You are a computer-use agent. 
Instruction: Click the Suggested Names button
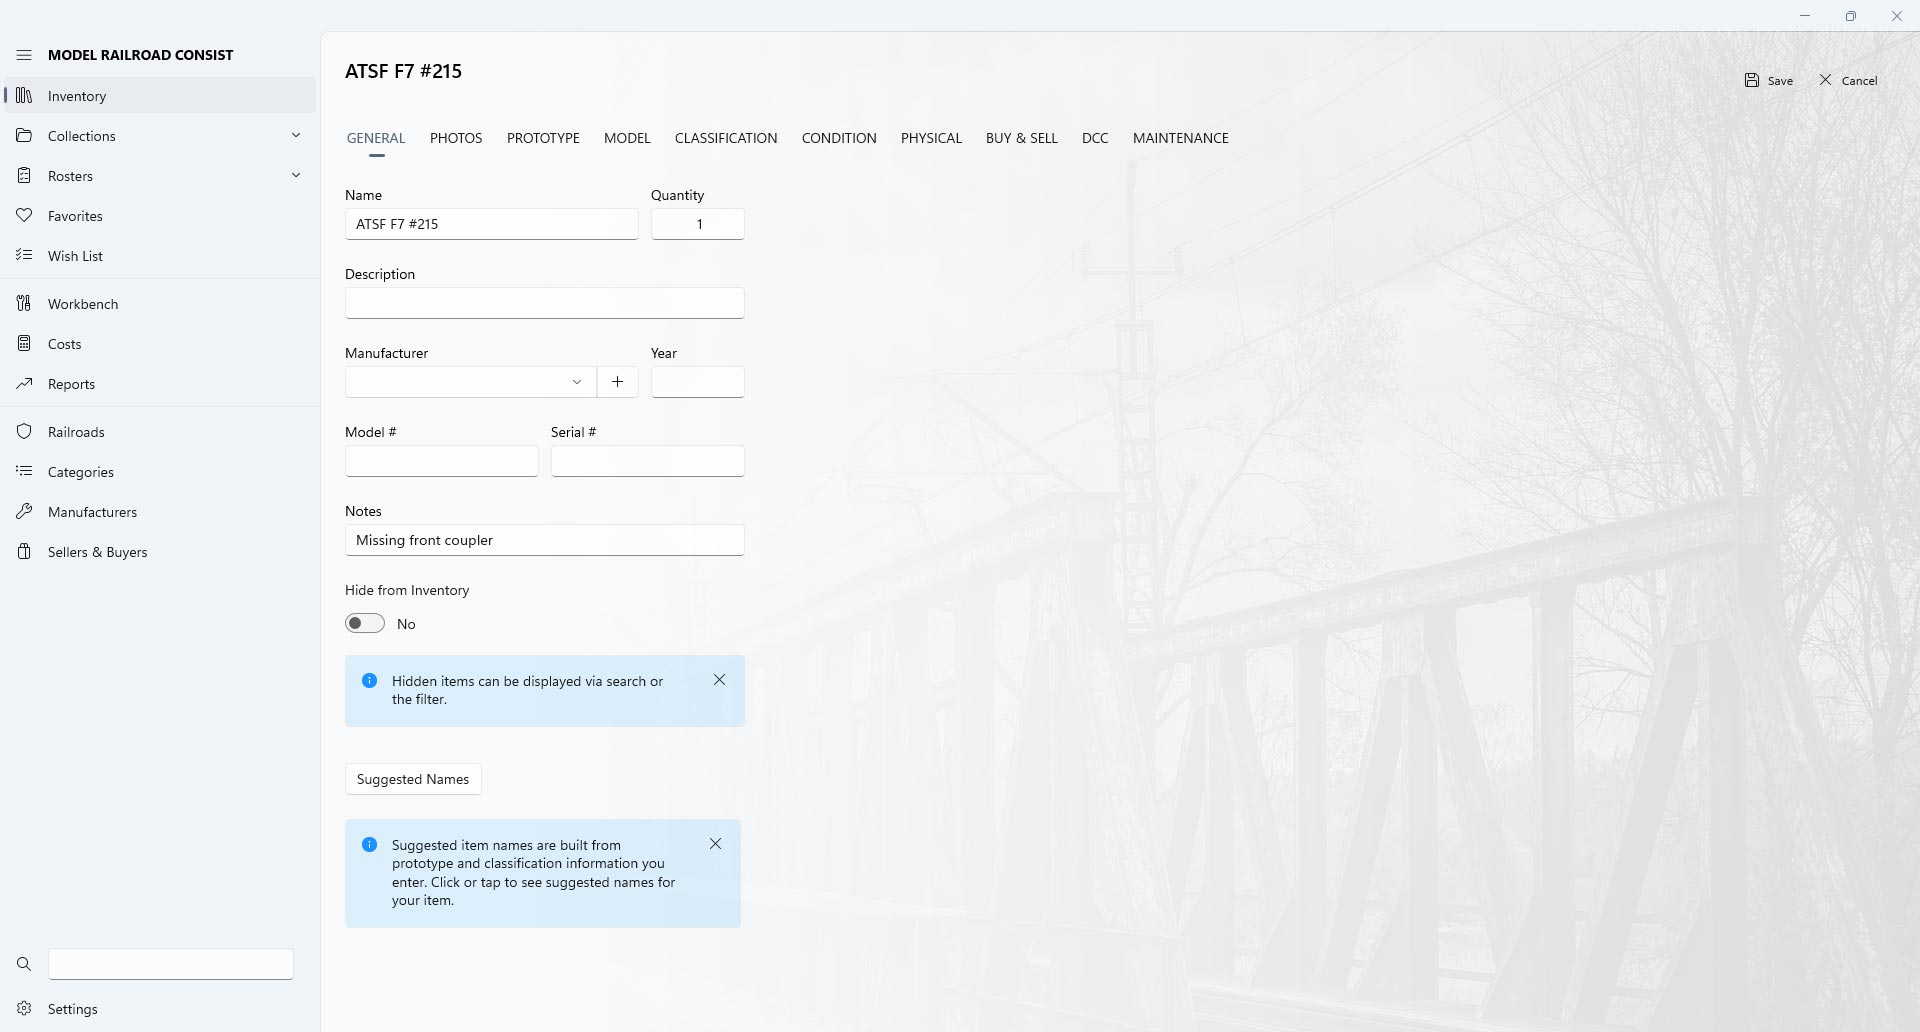[413, 779]
